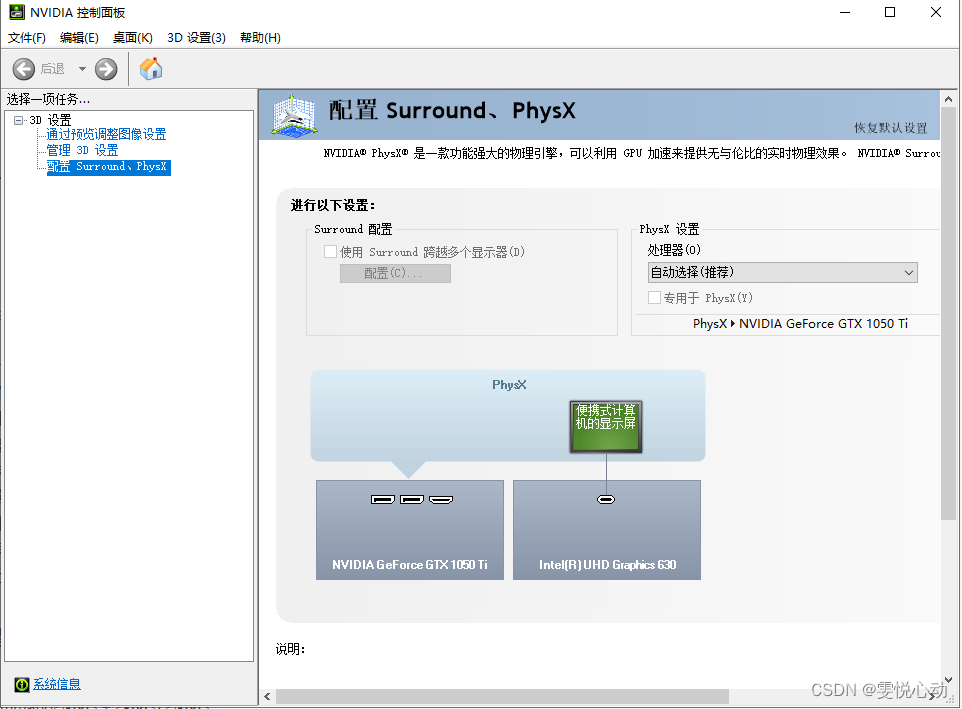Viewport: 962px width, 709px height.
Task: Select the NVIDIA GeForce GTX 1050 Ti block
Action: pos(410,530)
